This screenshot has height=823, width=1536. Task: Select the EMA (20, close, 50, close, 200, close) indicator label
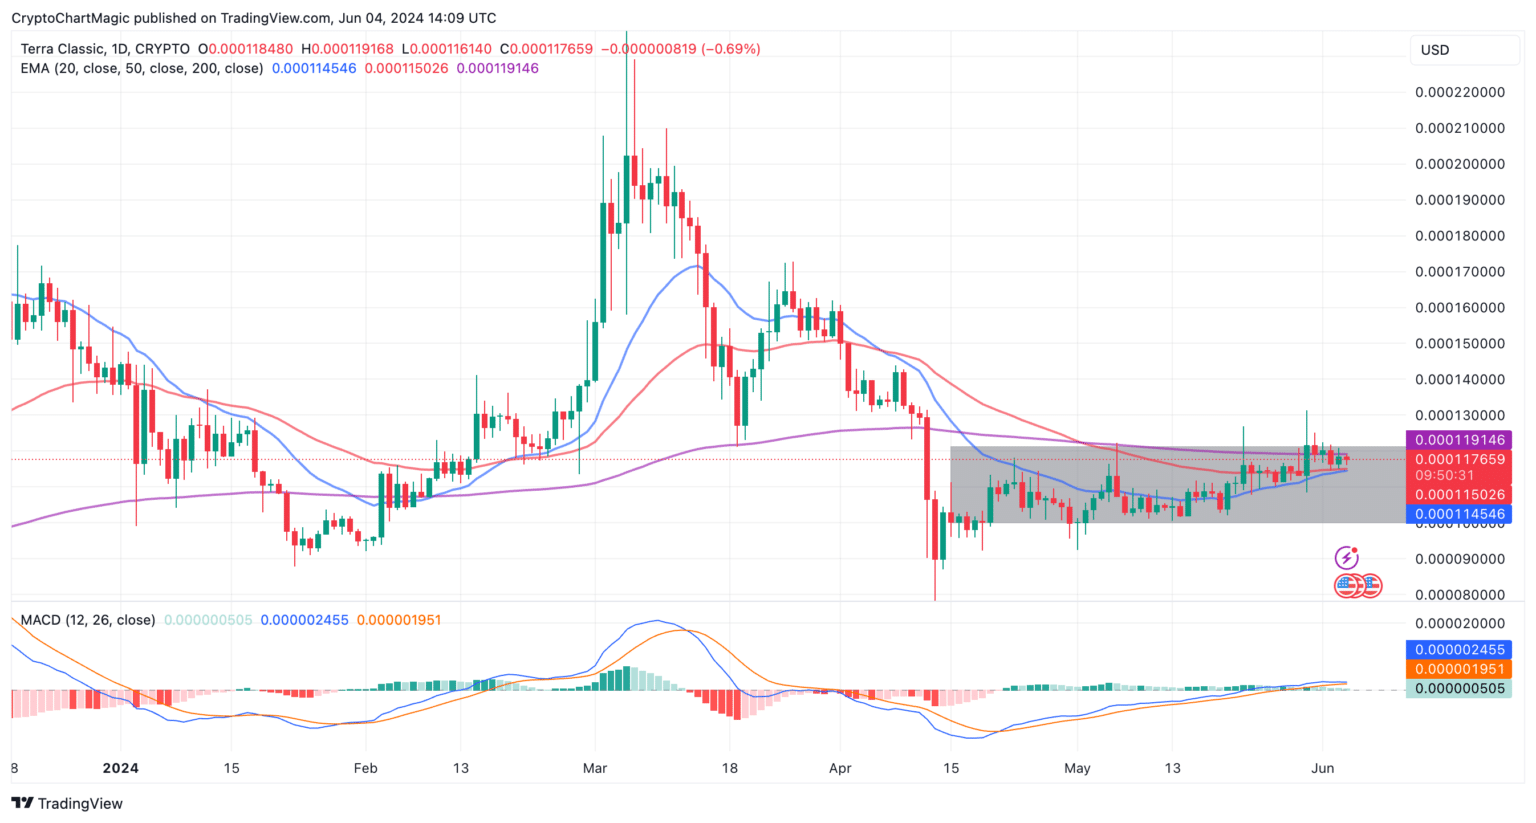(142, 68)
